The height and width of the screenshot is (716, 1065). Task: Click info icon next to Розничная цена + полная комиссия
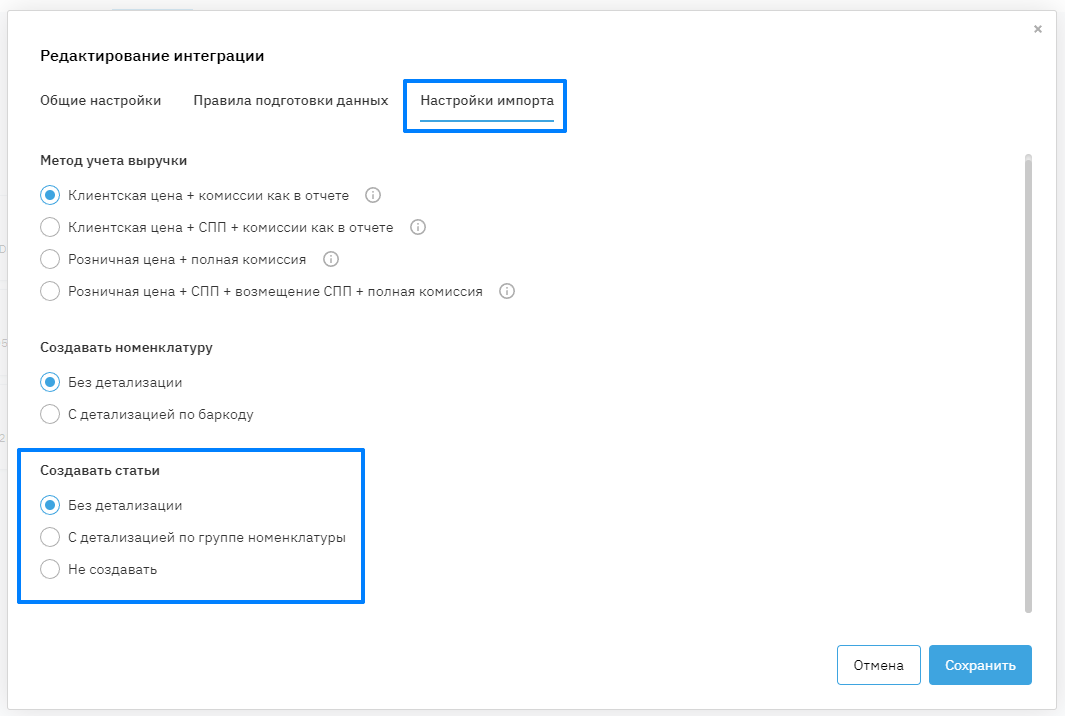coord(331,259)
